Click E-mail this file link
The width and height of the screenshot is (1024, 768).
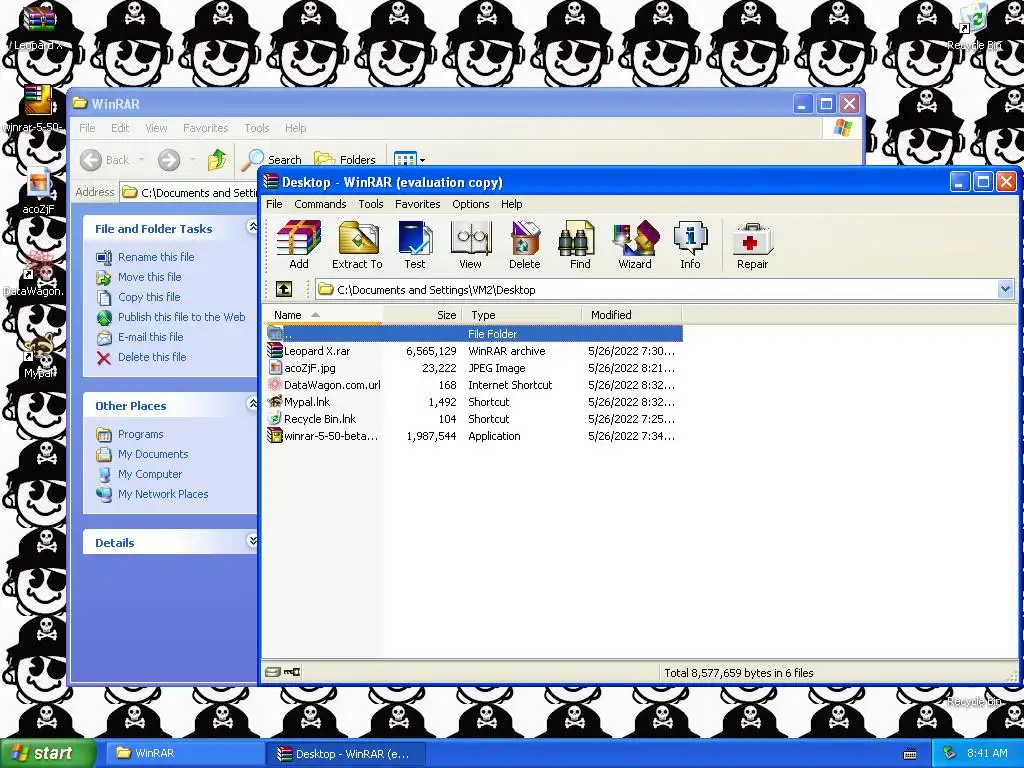[150, 337]
